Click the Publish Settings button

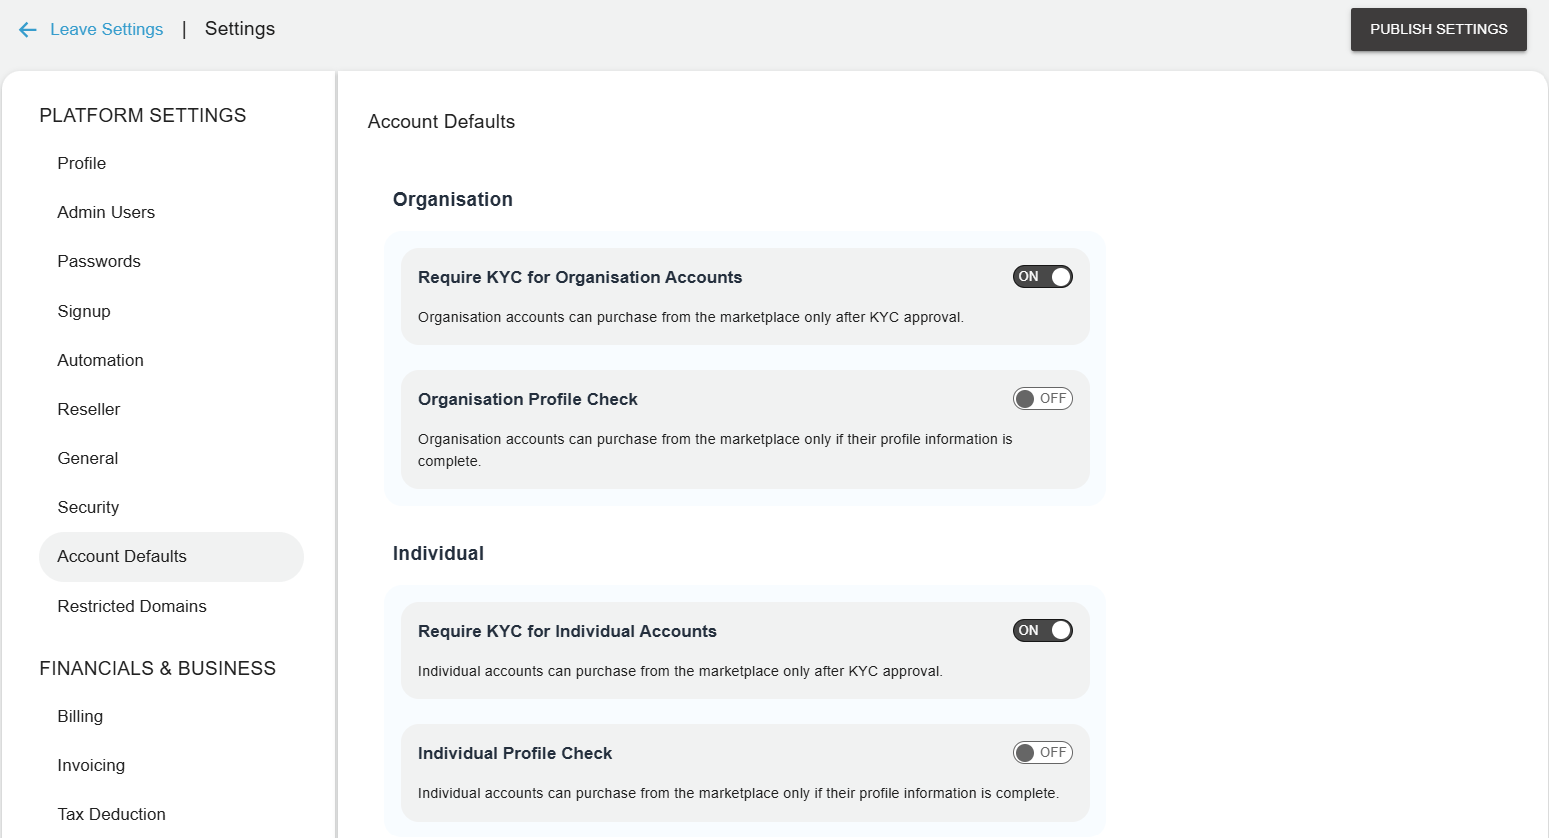click(1438, 29)
